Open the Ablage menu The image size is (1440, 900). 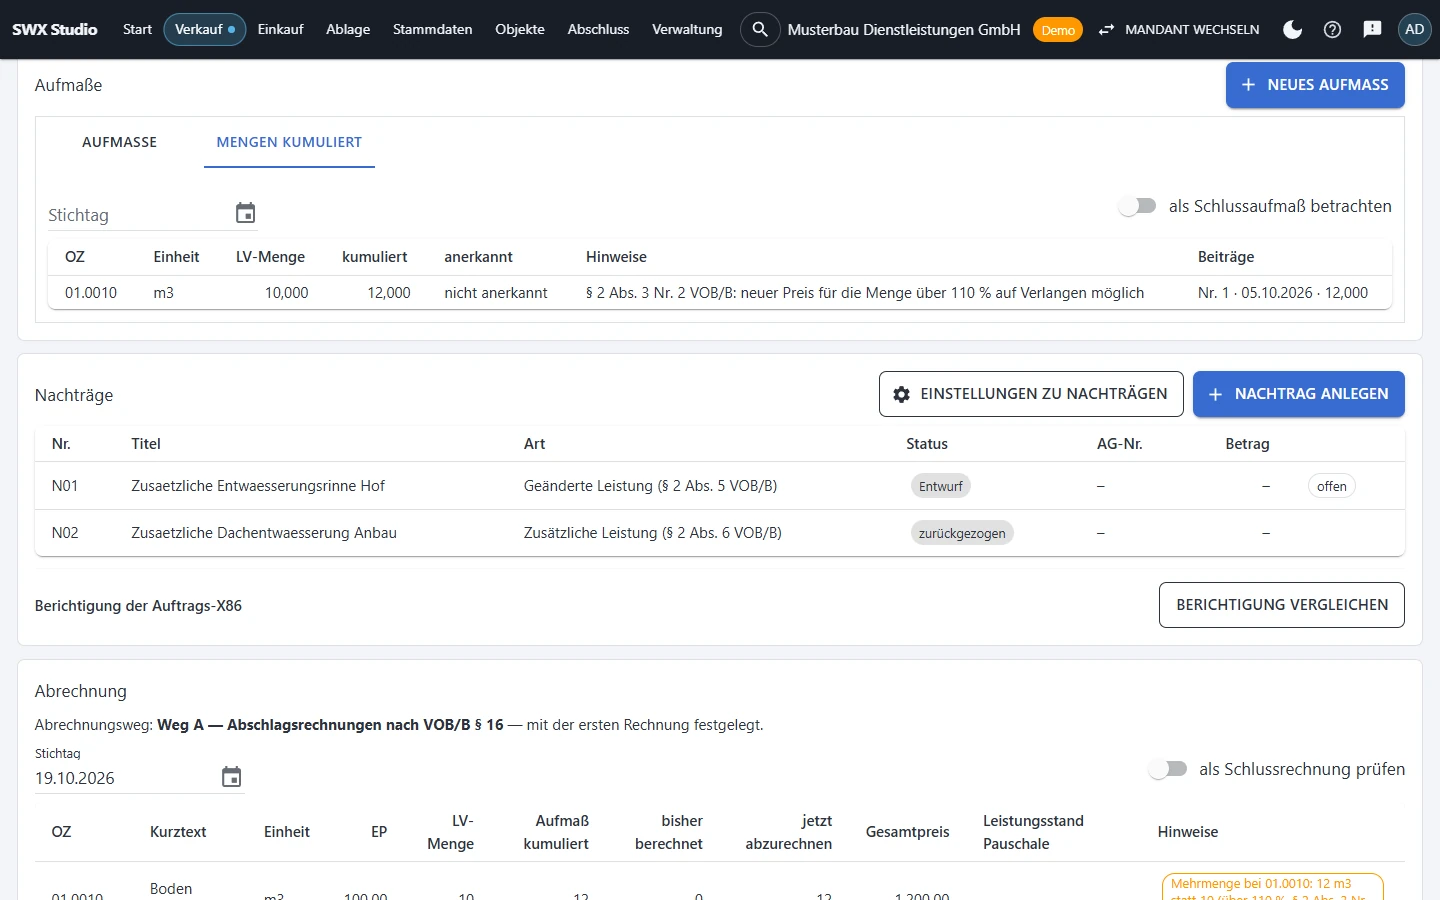coord(348,30)
